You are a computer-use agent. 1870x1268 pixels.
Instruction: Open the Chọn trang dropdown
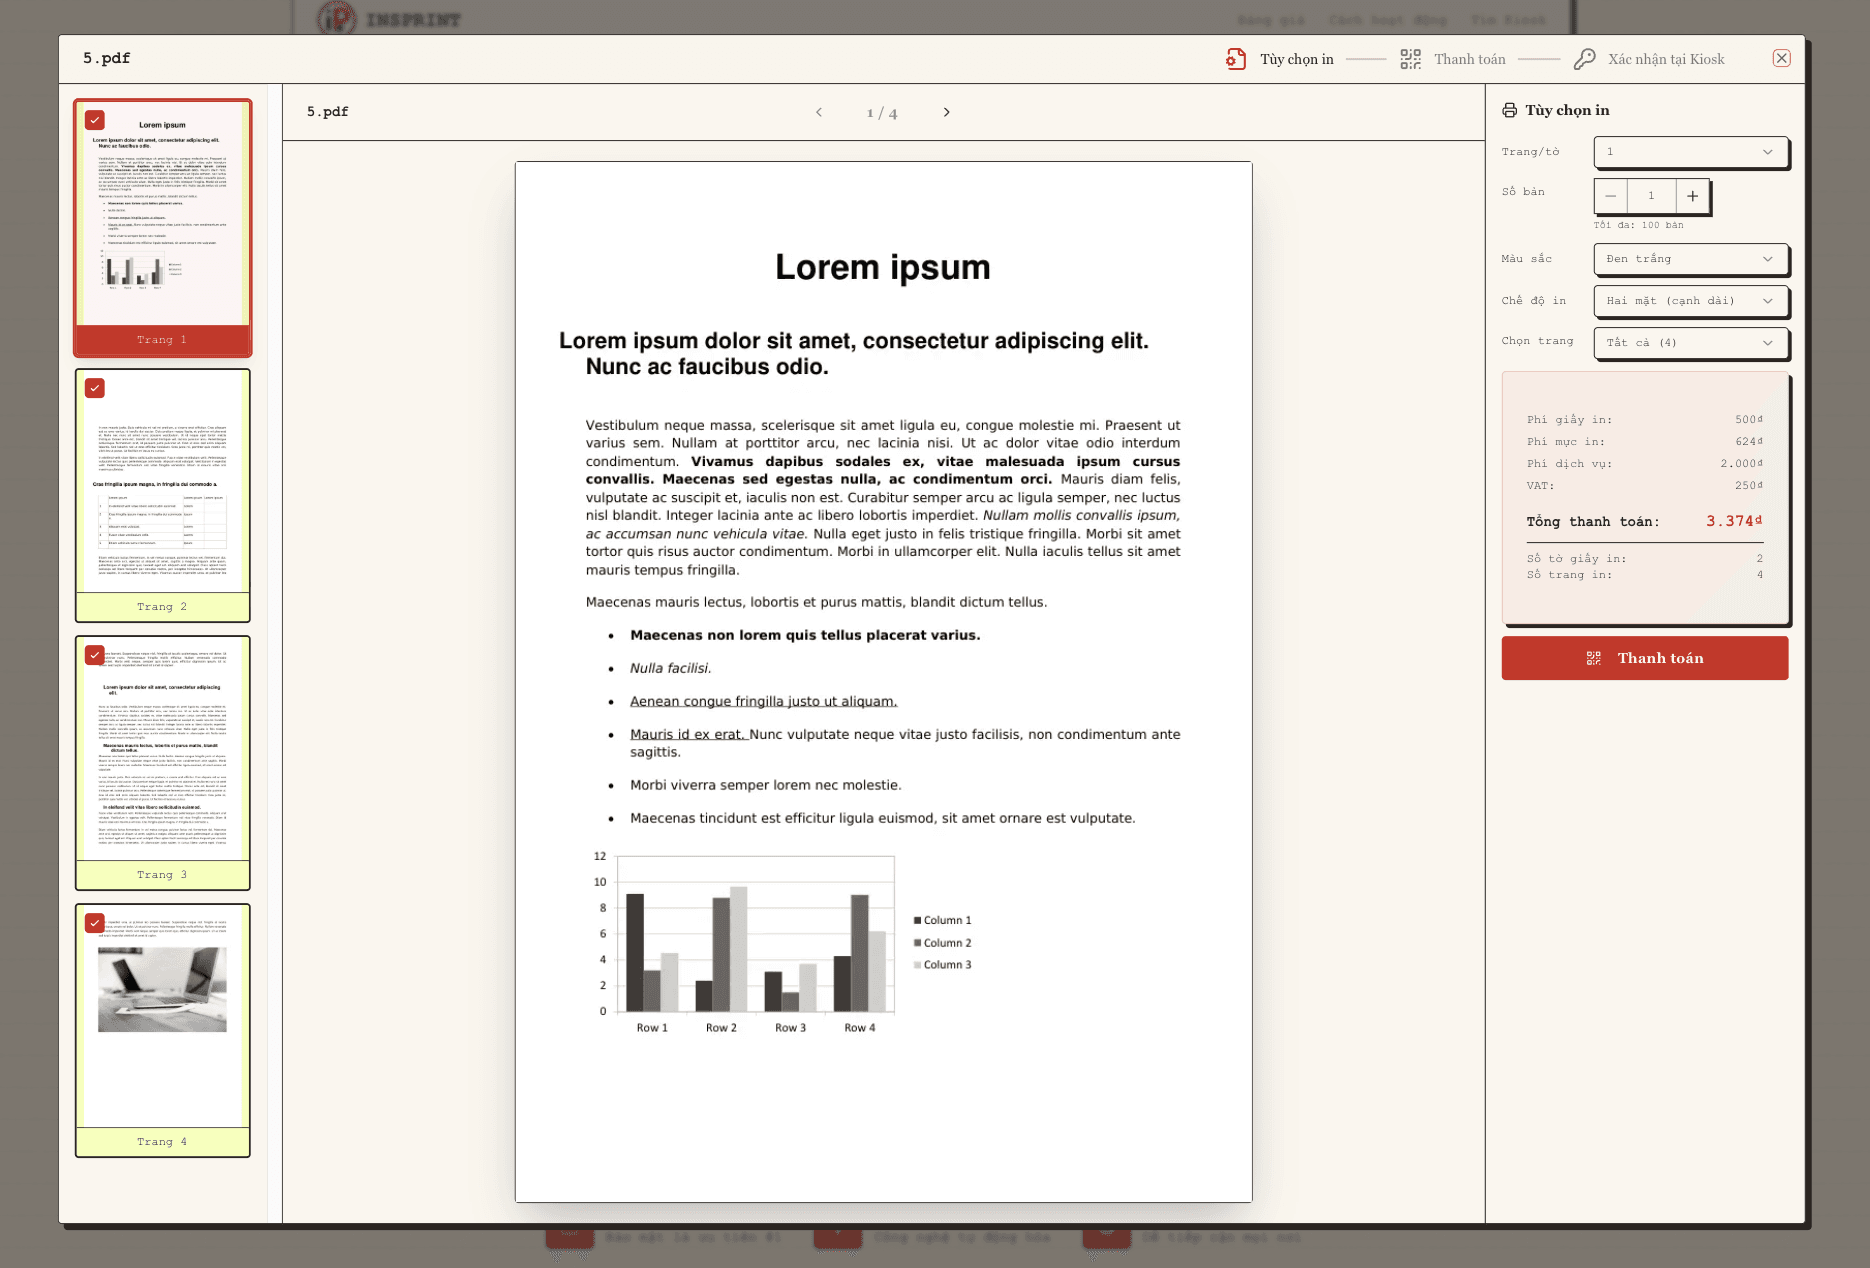point(1690,343)
